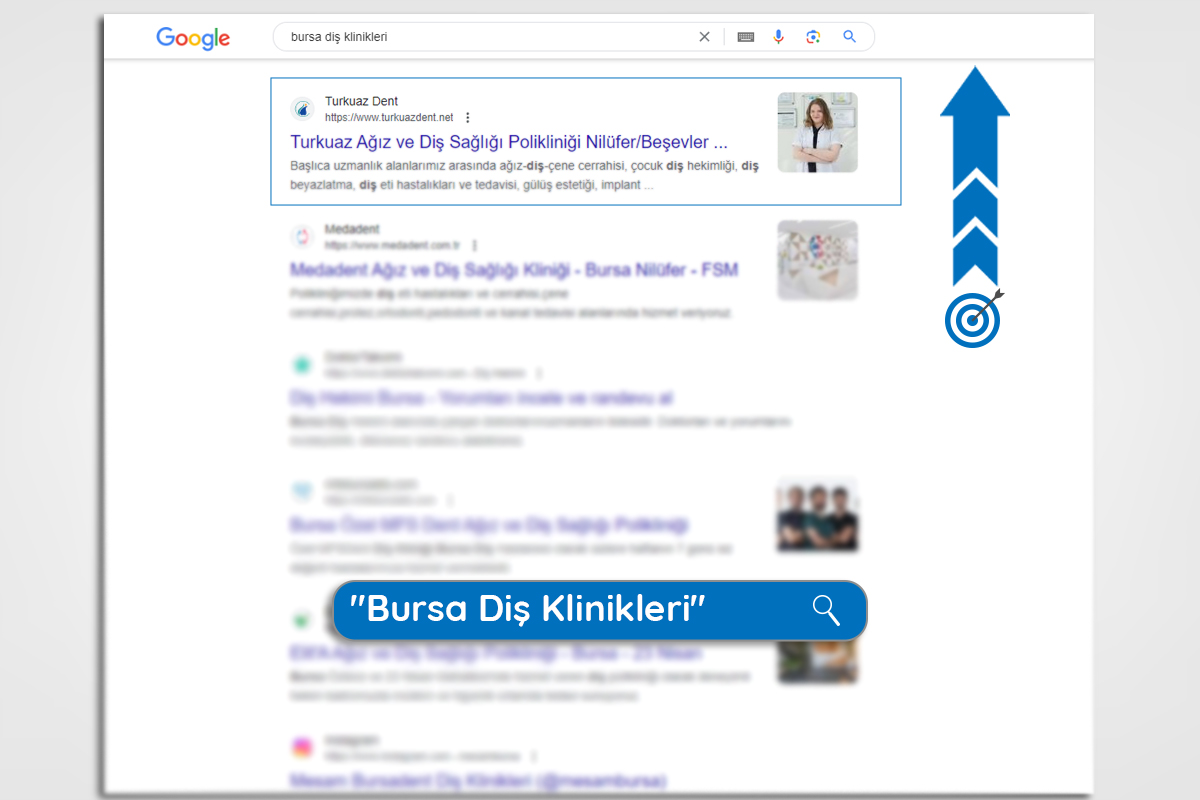Open the Turkuaz Ağız ve Diş Sağlığı Polikliniği result
The image size is (1200, 800).
(x=509, y=142)
